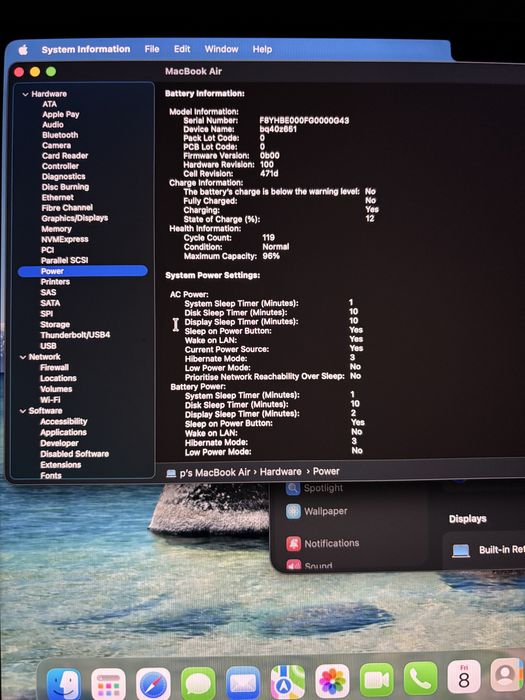Open the Window menu
Image resolution: width=525 pixels, height=700 pixels.
coord(221,49)
